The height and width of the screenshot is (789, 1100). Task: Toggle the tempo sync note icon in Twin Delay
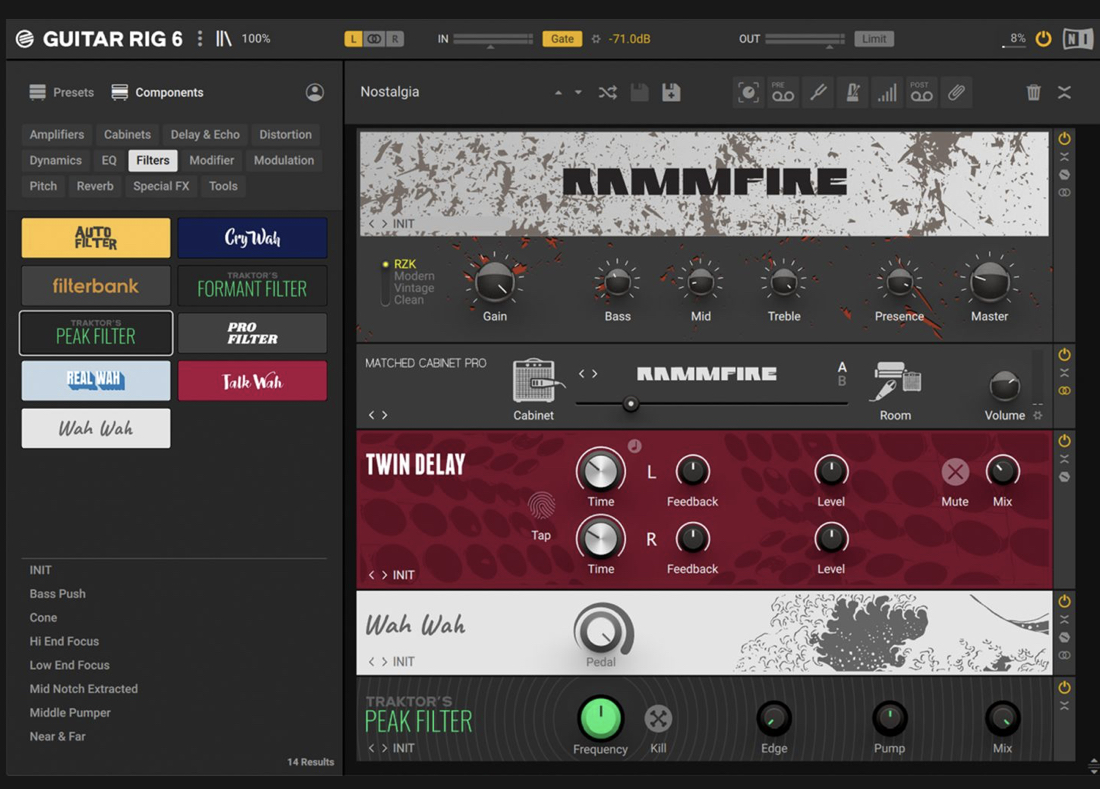(634, 446)
